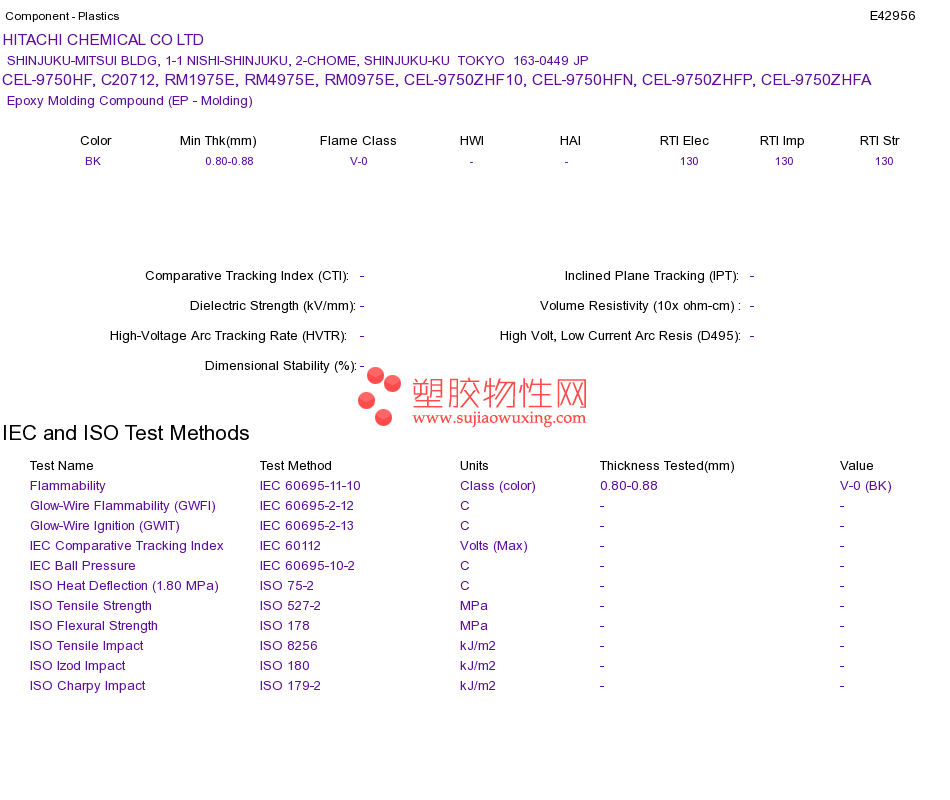
Task: Click the SHINJUKU-MITSUI BLDG address line
Action: pyautogui.click(x=297, y=61)
